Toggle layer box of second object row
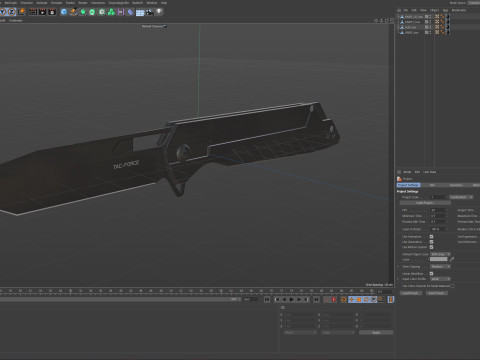 point(426,22)
